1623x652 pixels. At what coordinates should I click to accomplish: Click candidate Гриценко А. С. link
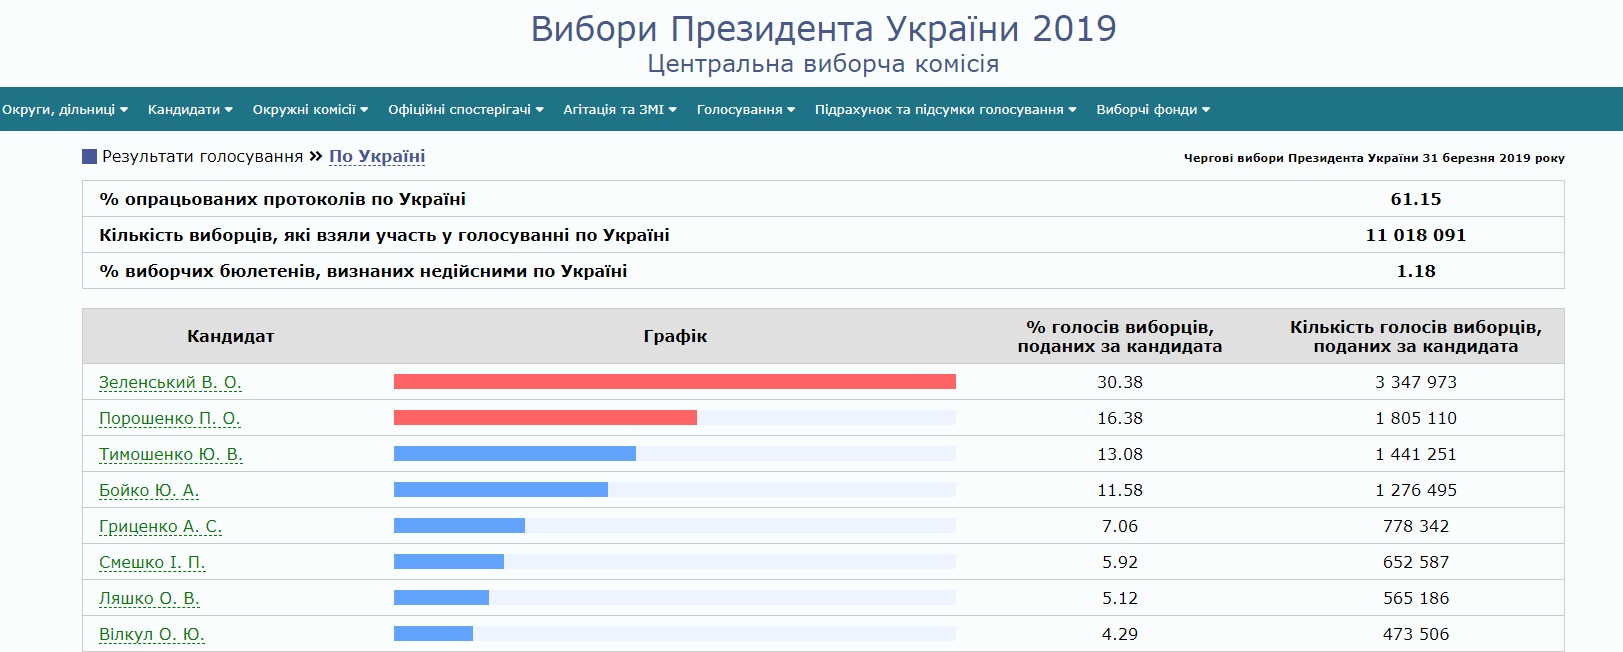click(x=160, y=526)
